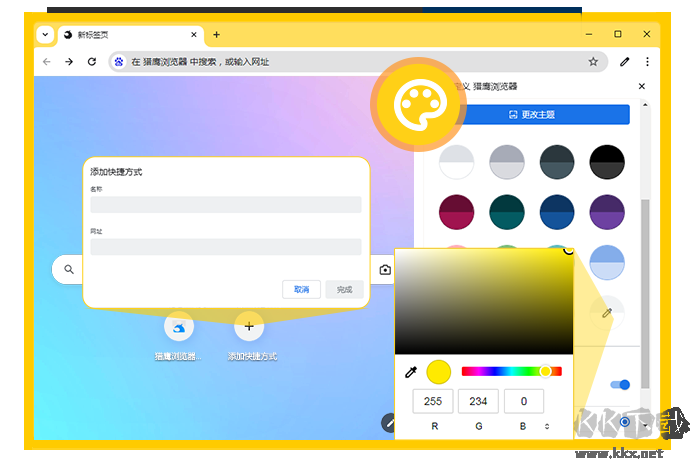This screenshot has height=460, width=690.
Task: Click the side panel scroll-up arrow
Action: (645, 105)
